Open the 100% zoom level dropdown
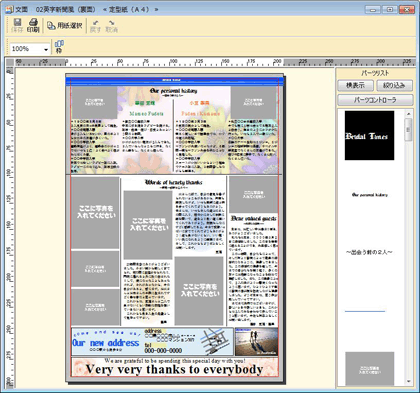The image size is (420, 393). point(30,49)
